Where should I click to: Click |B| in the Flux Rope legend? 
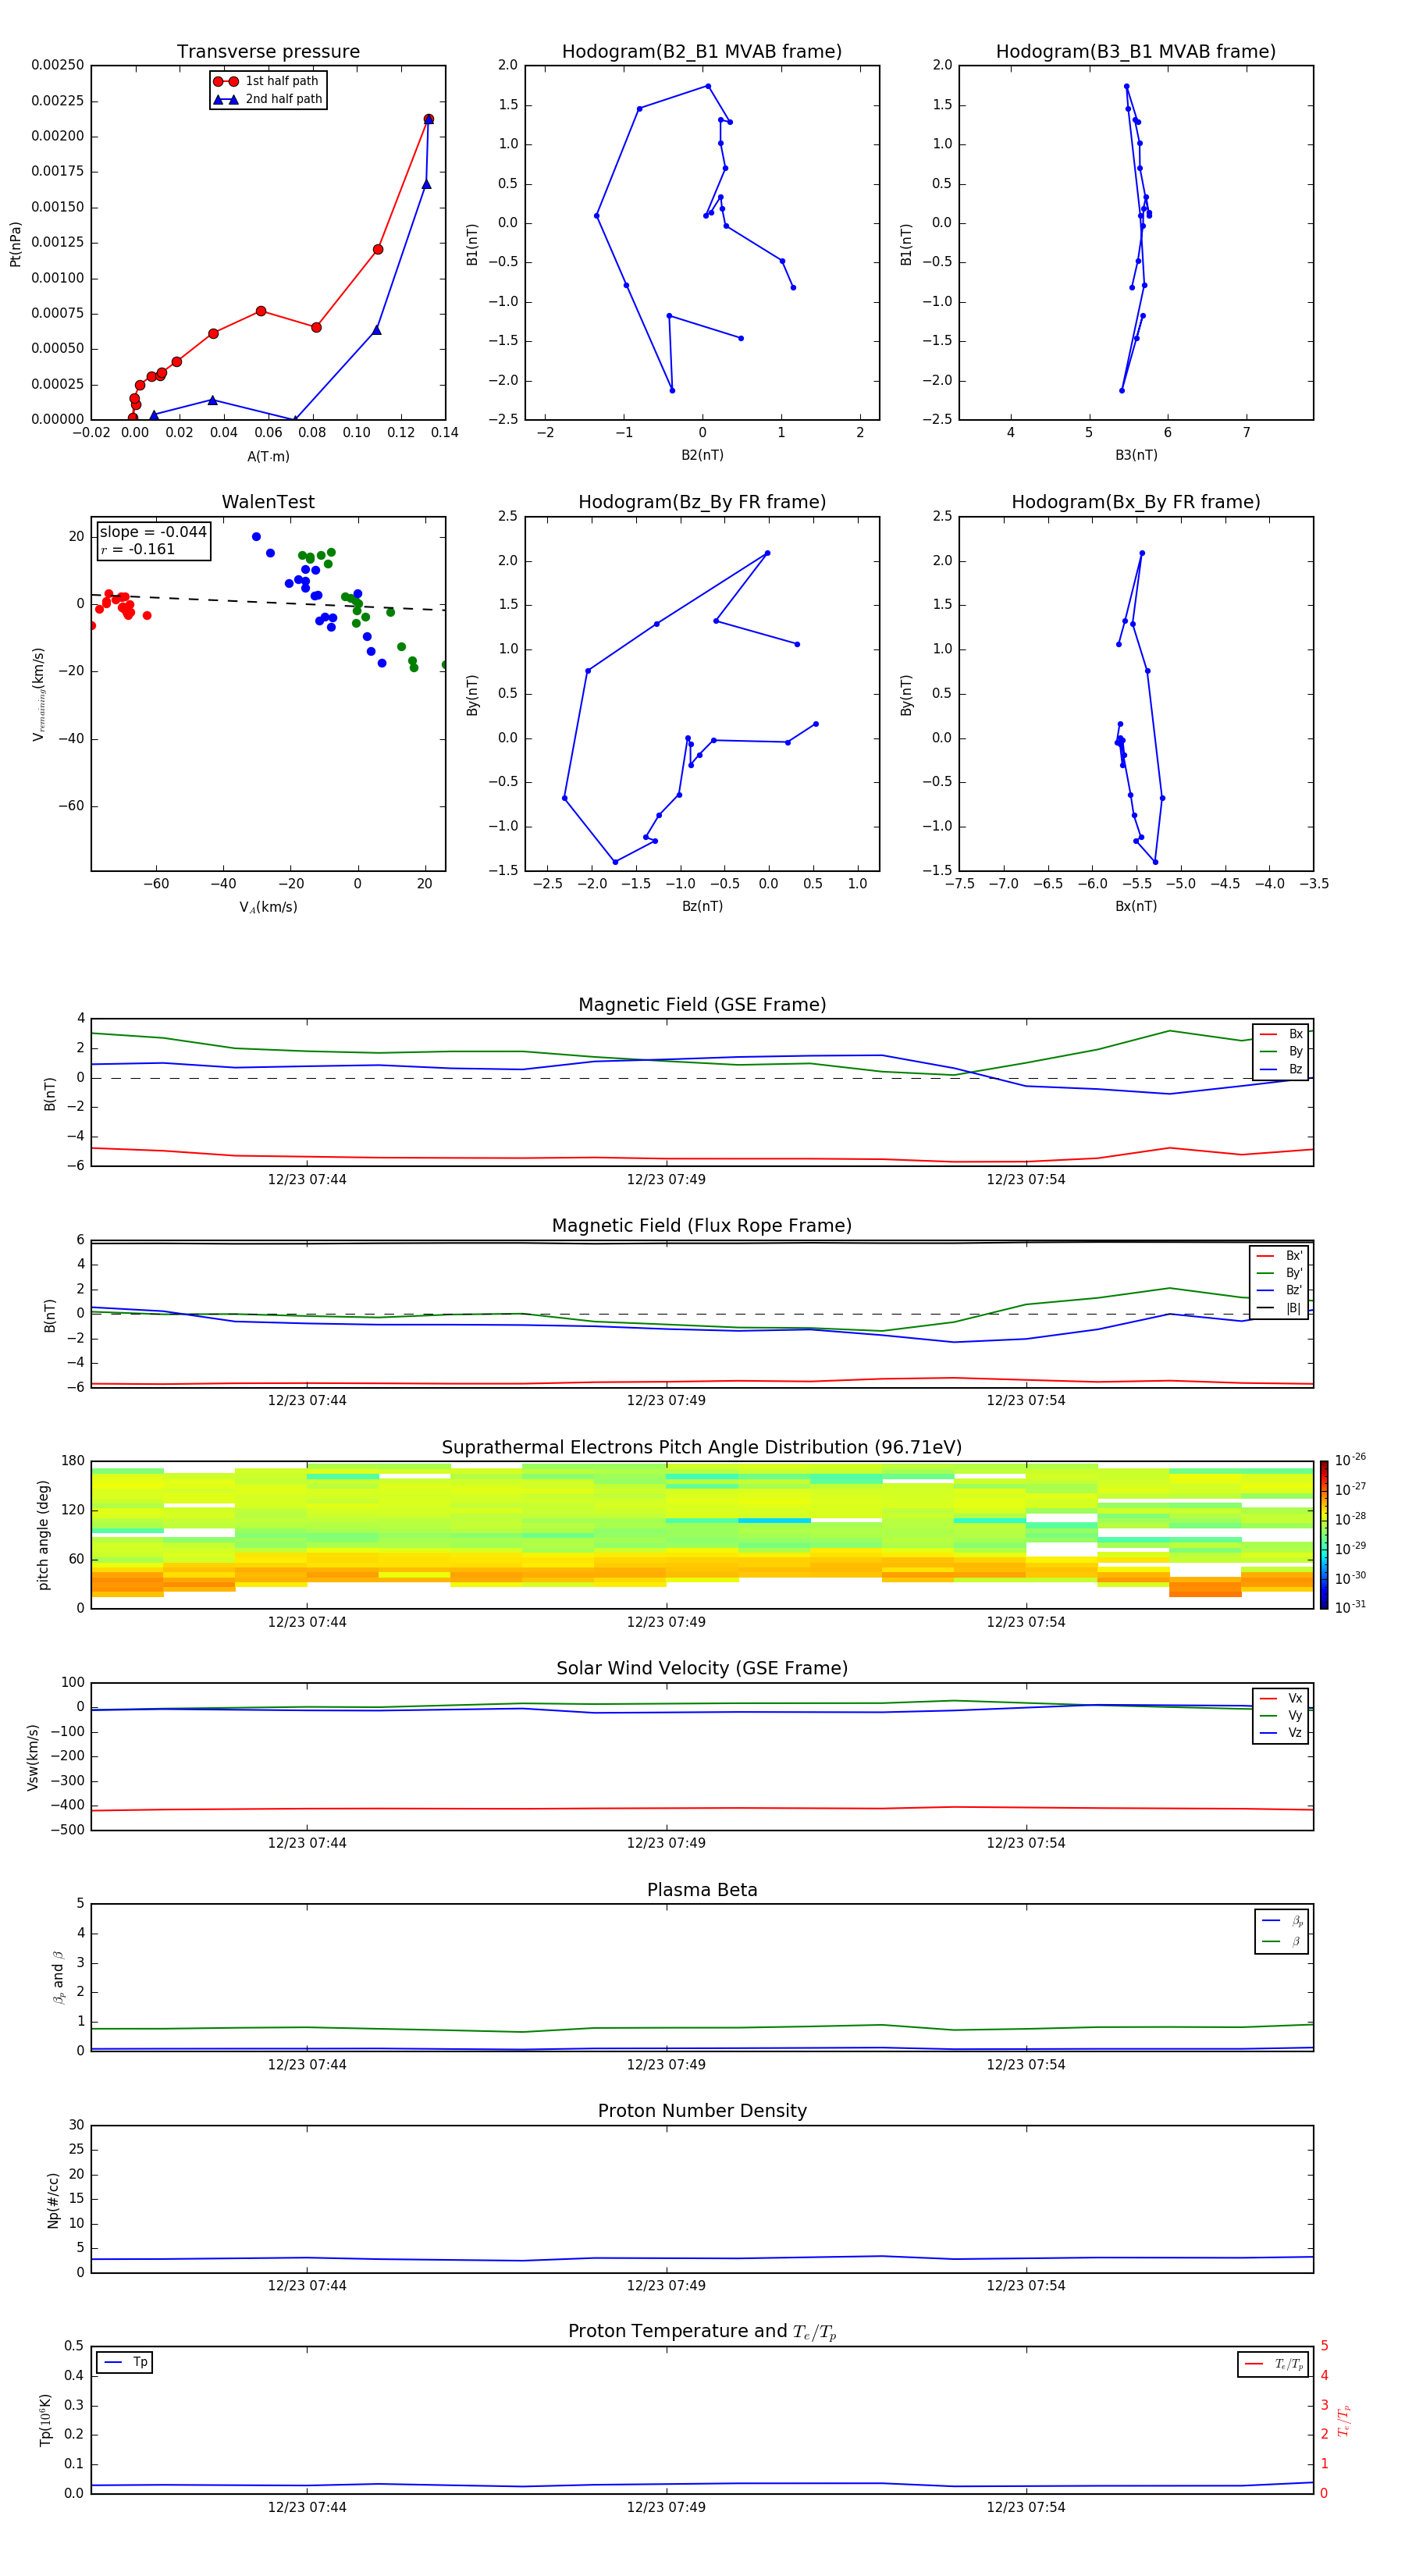point(1279,1309)
